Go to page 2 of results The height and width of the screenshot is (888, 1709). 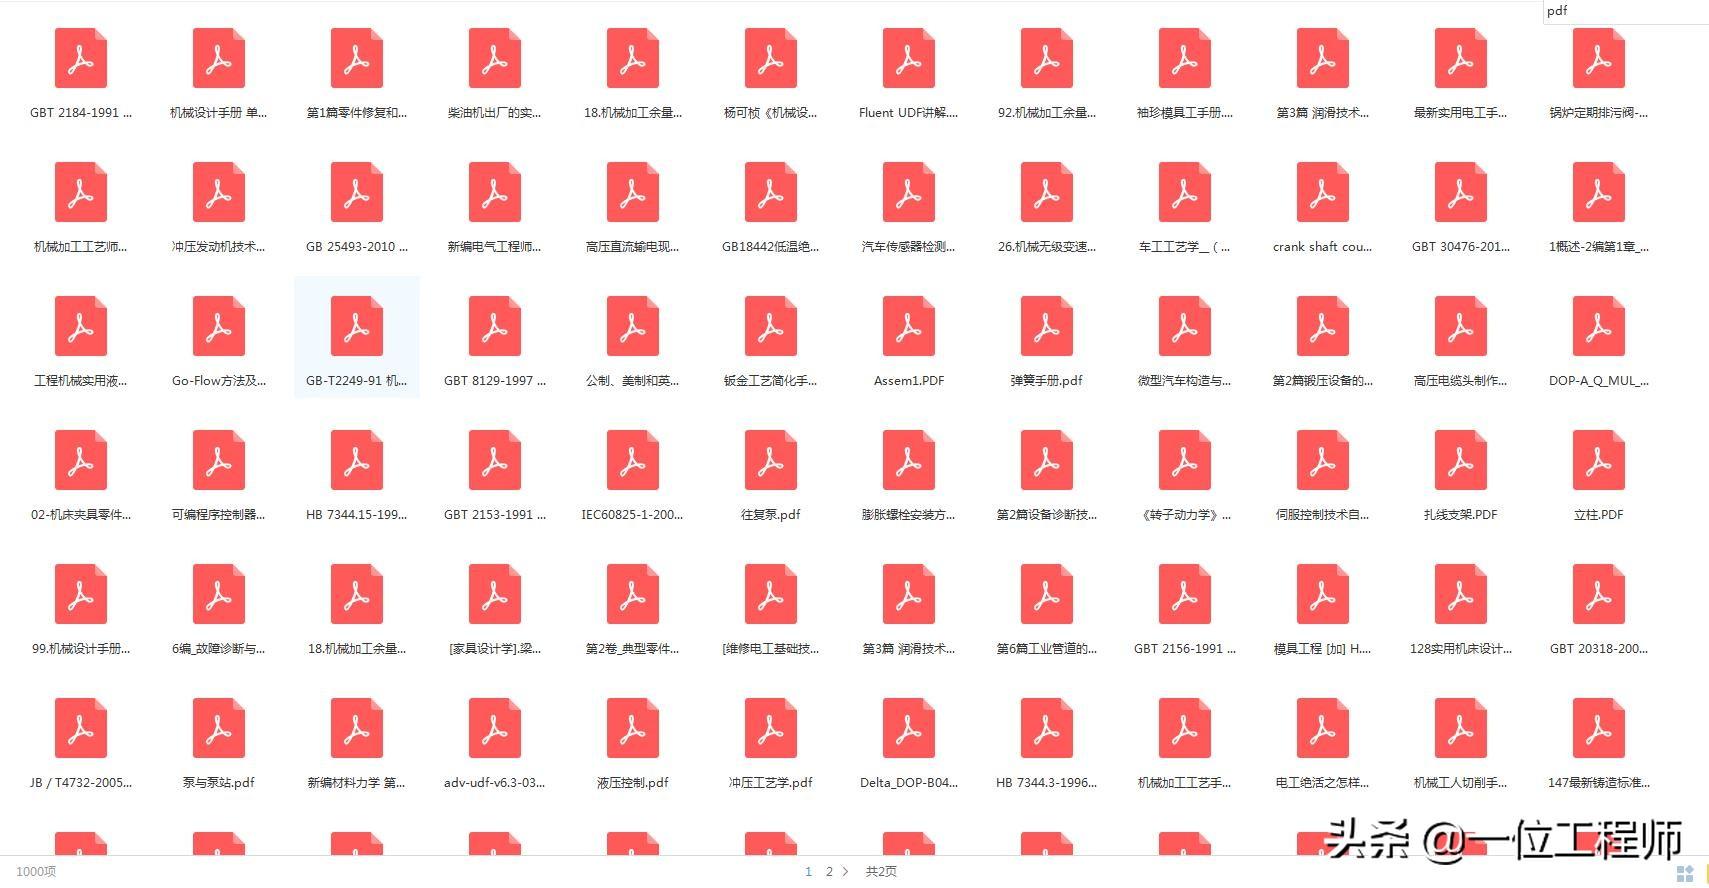tap(828, 872)
